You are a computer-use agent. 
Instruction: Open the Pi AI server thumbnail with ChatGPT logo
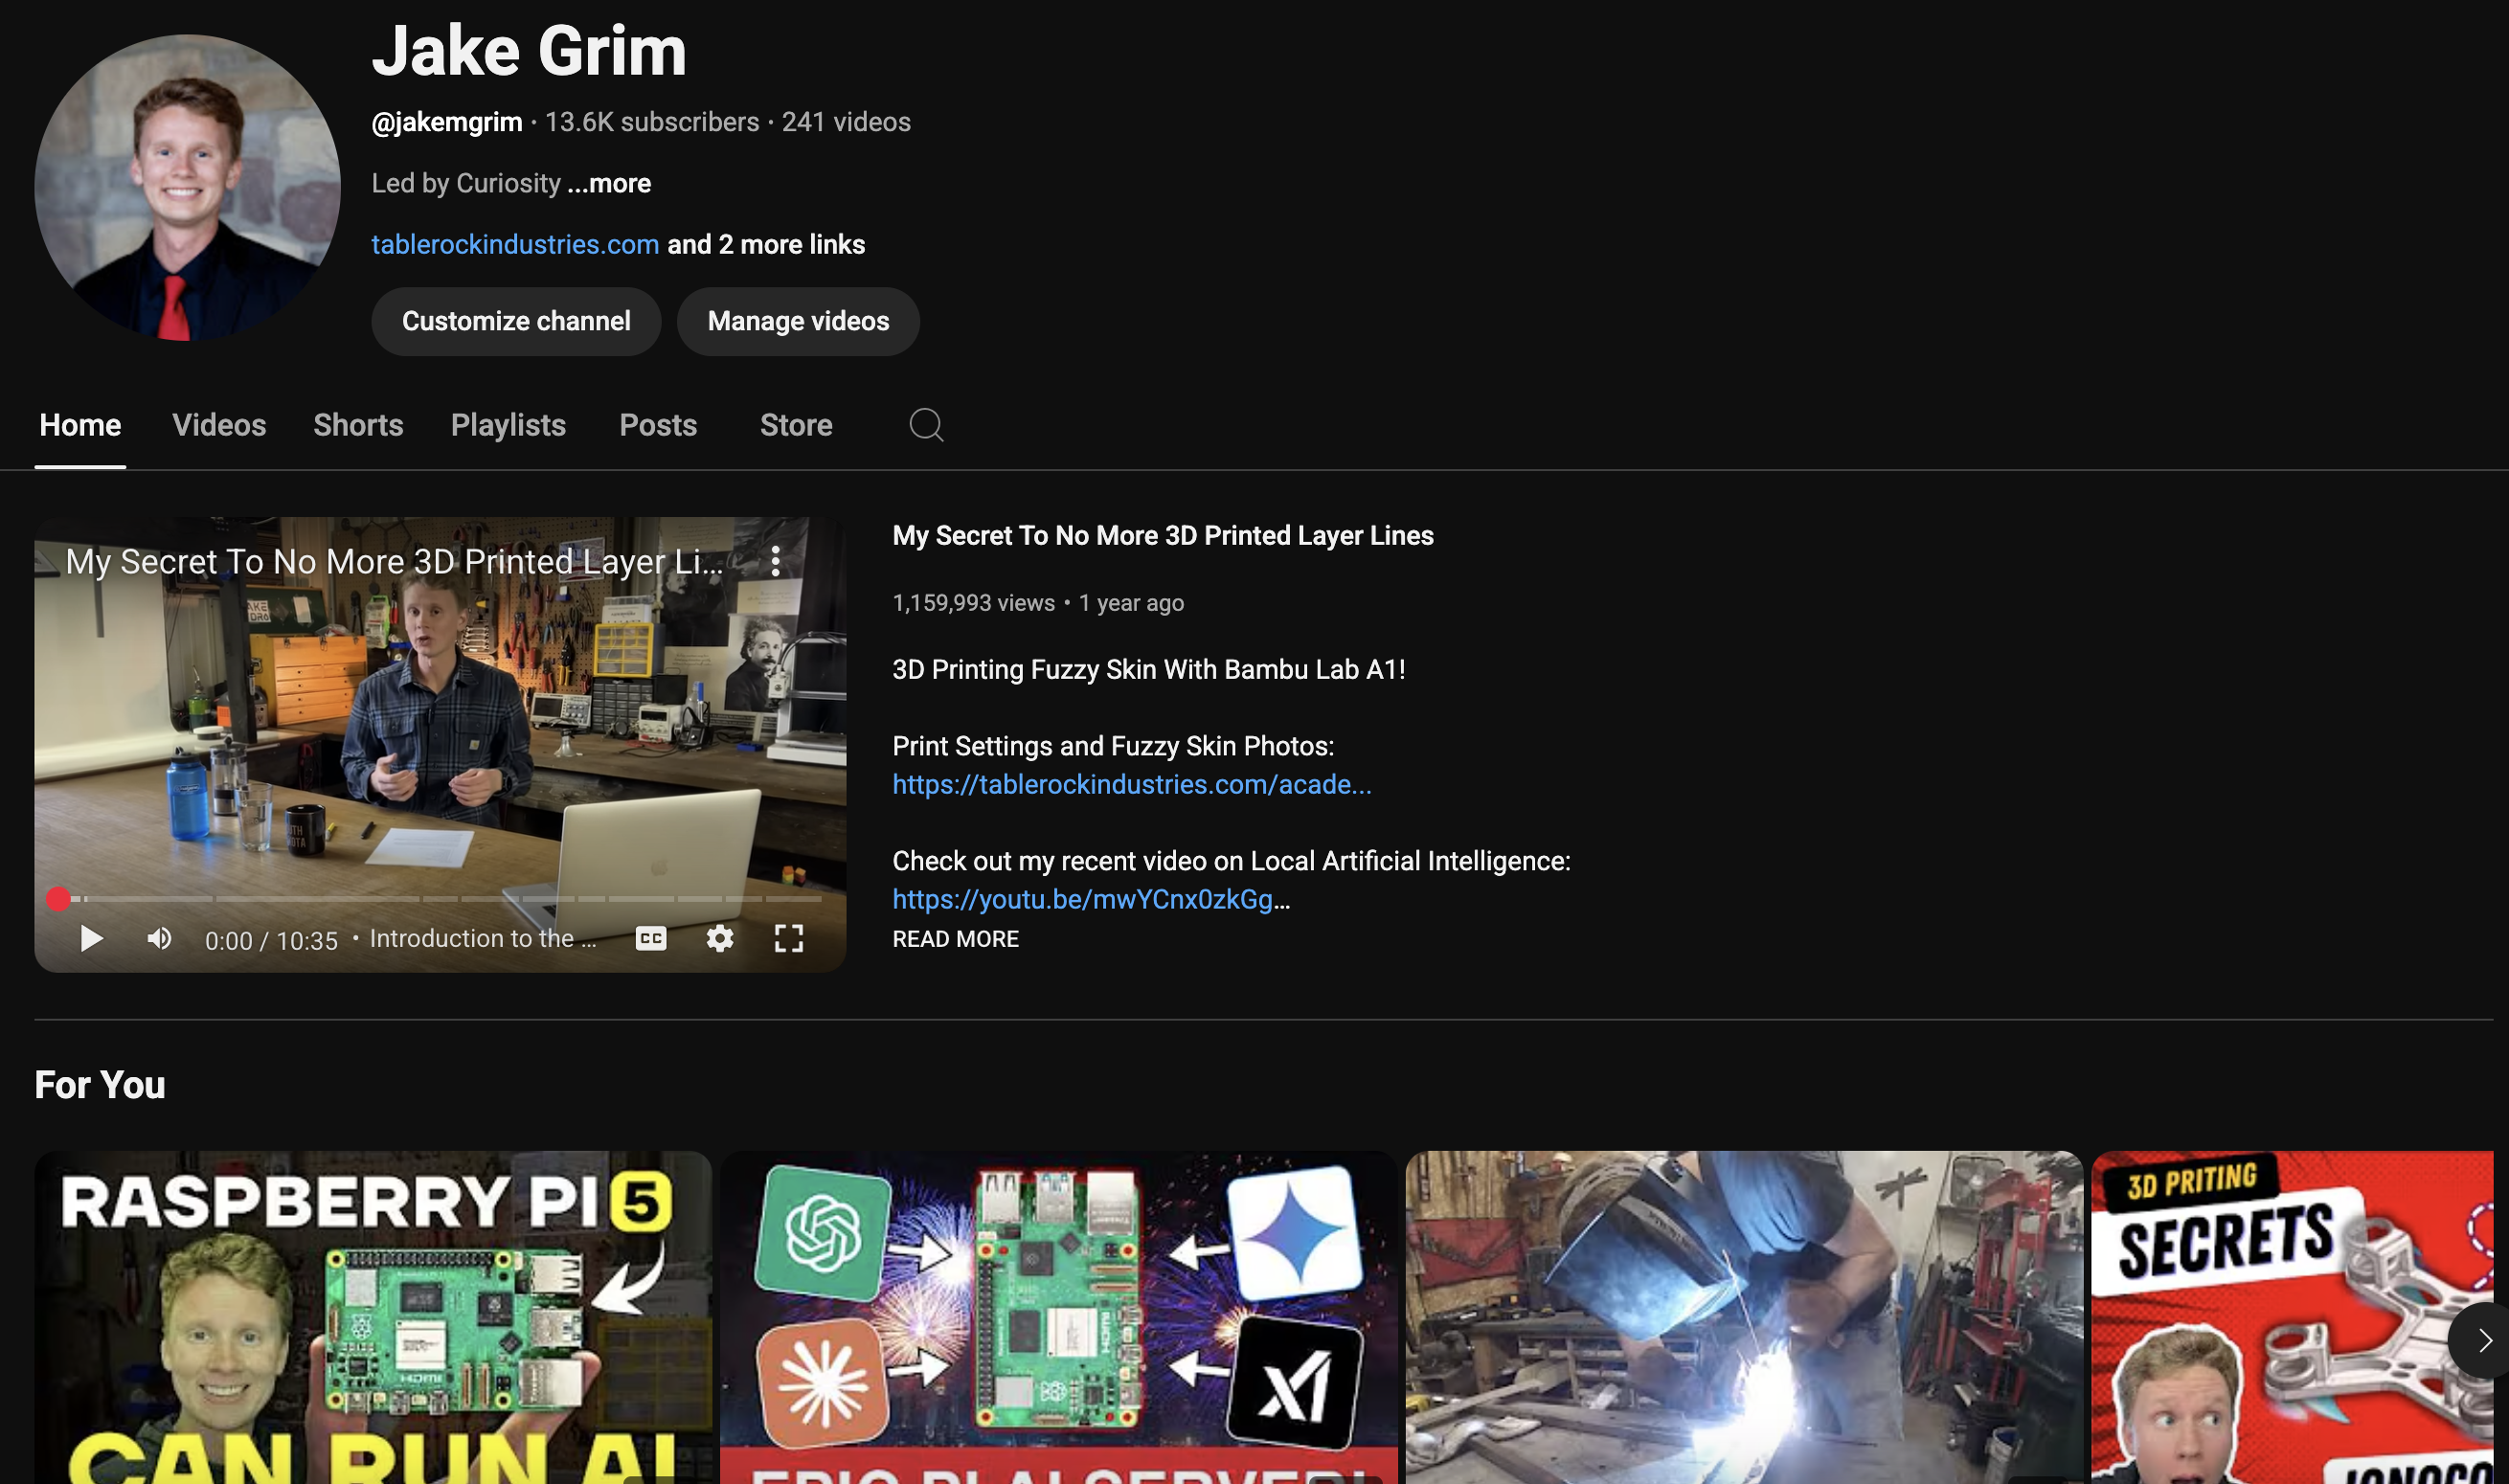1058,1317
